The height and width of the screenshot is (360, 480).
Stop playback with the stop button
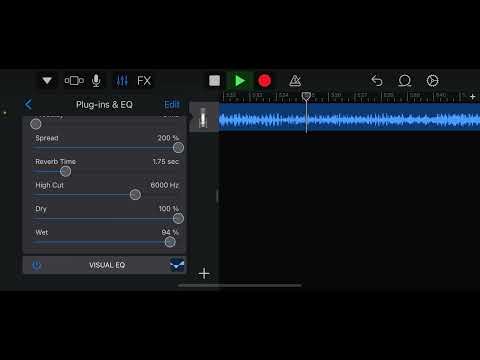tap(214, 81)
